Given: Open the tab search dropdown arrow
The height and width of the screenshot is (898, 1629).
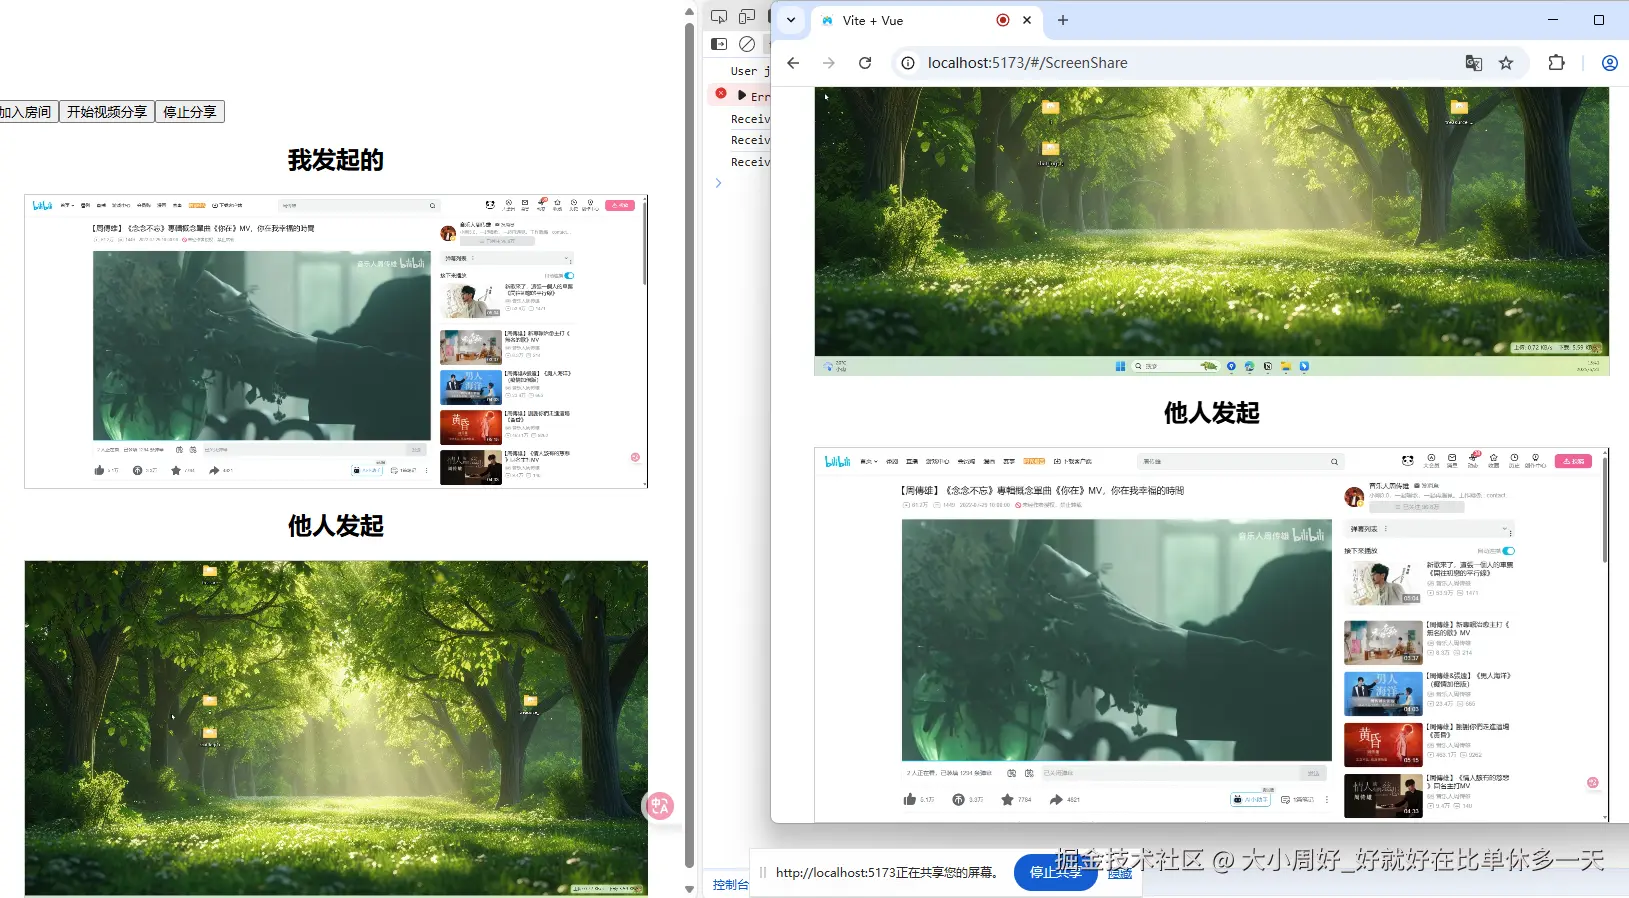Looking at the screenshot, I should click(791, 20).
